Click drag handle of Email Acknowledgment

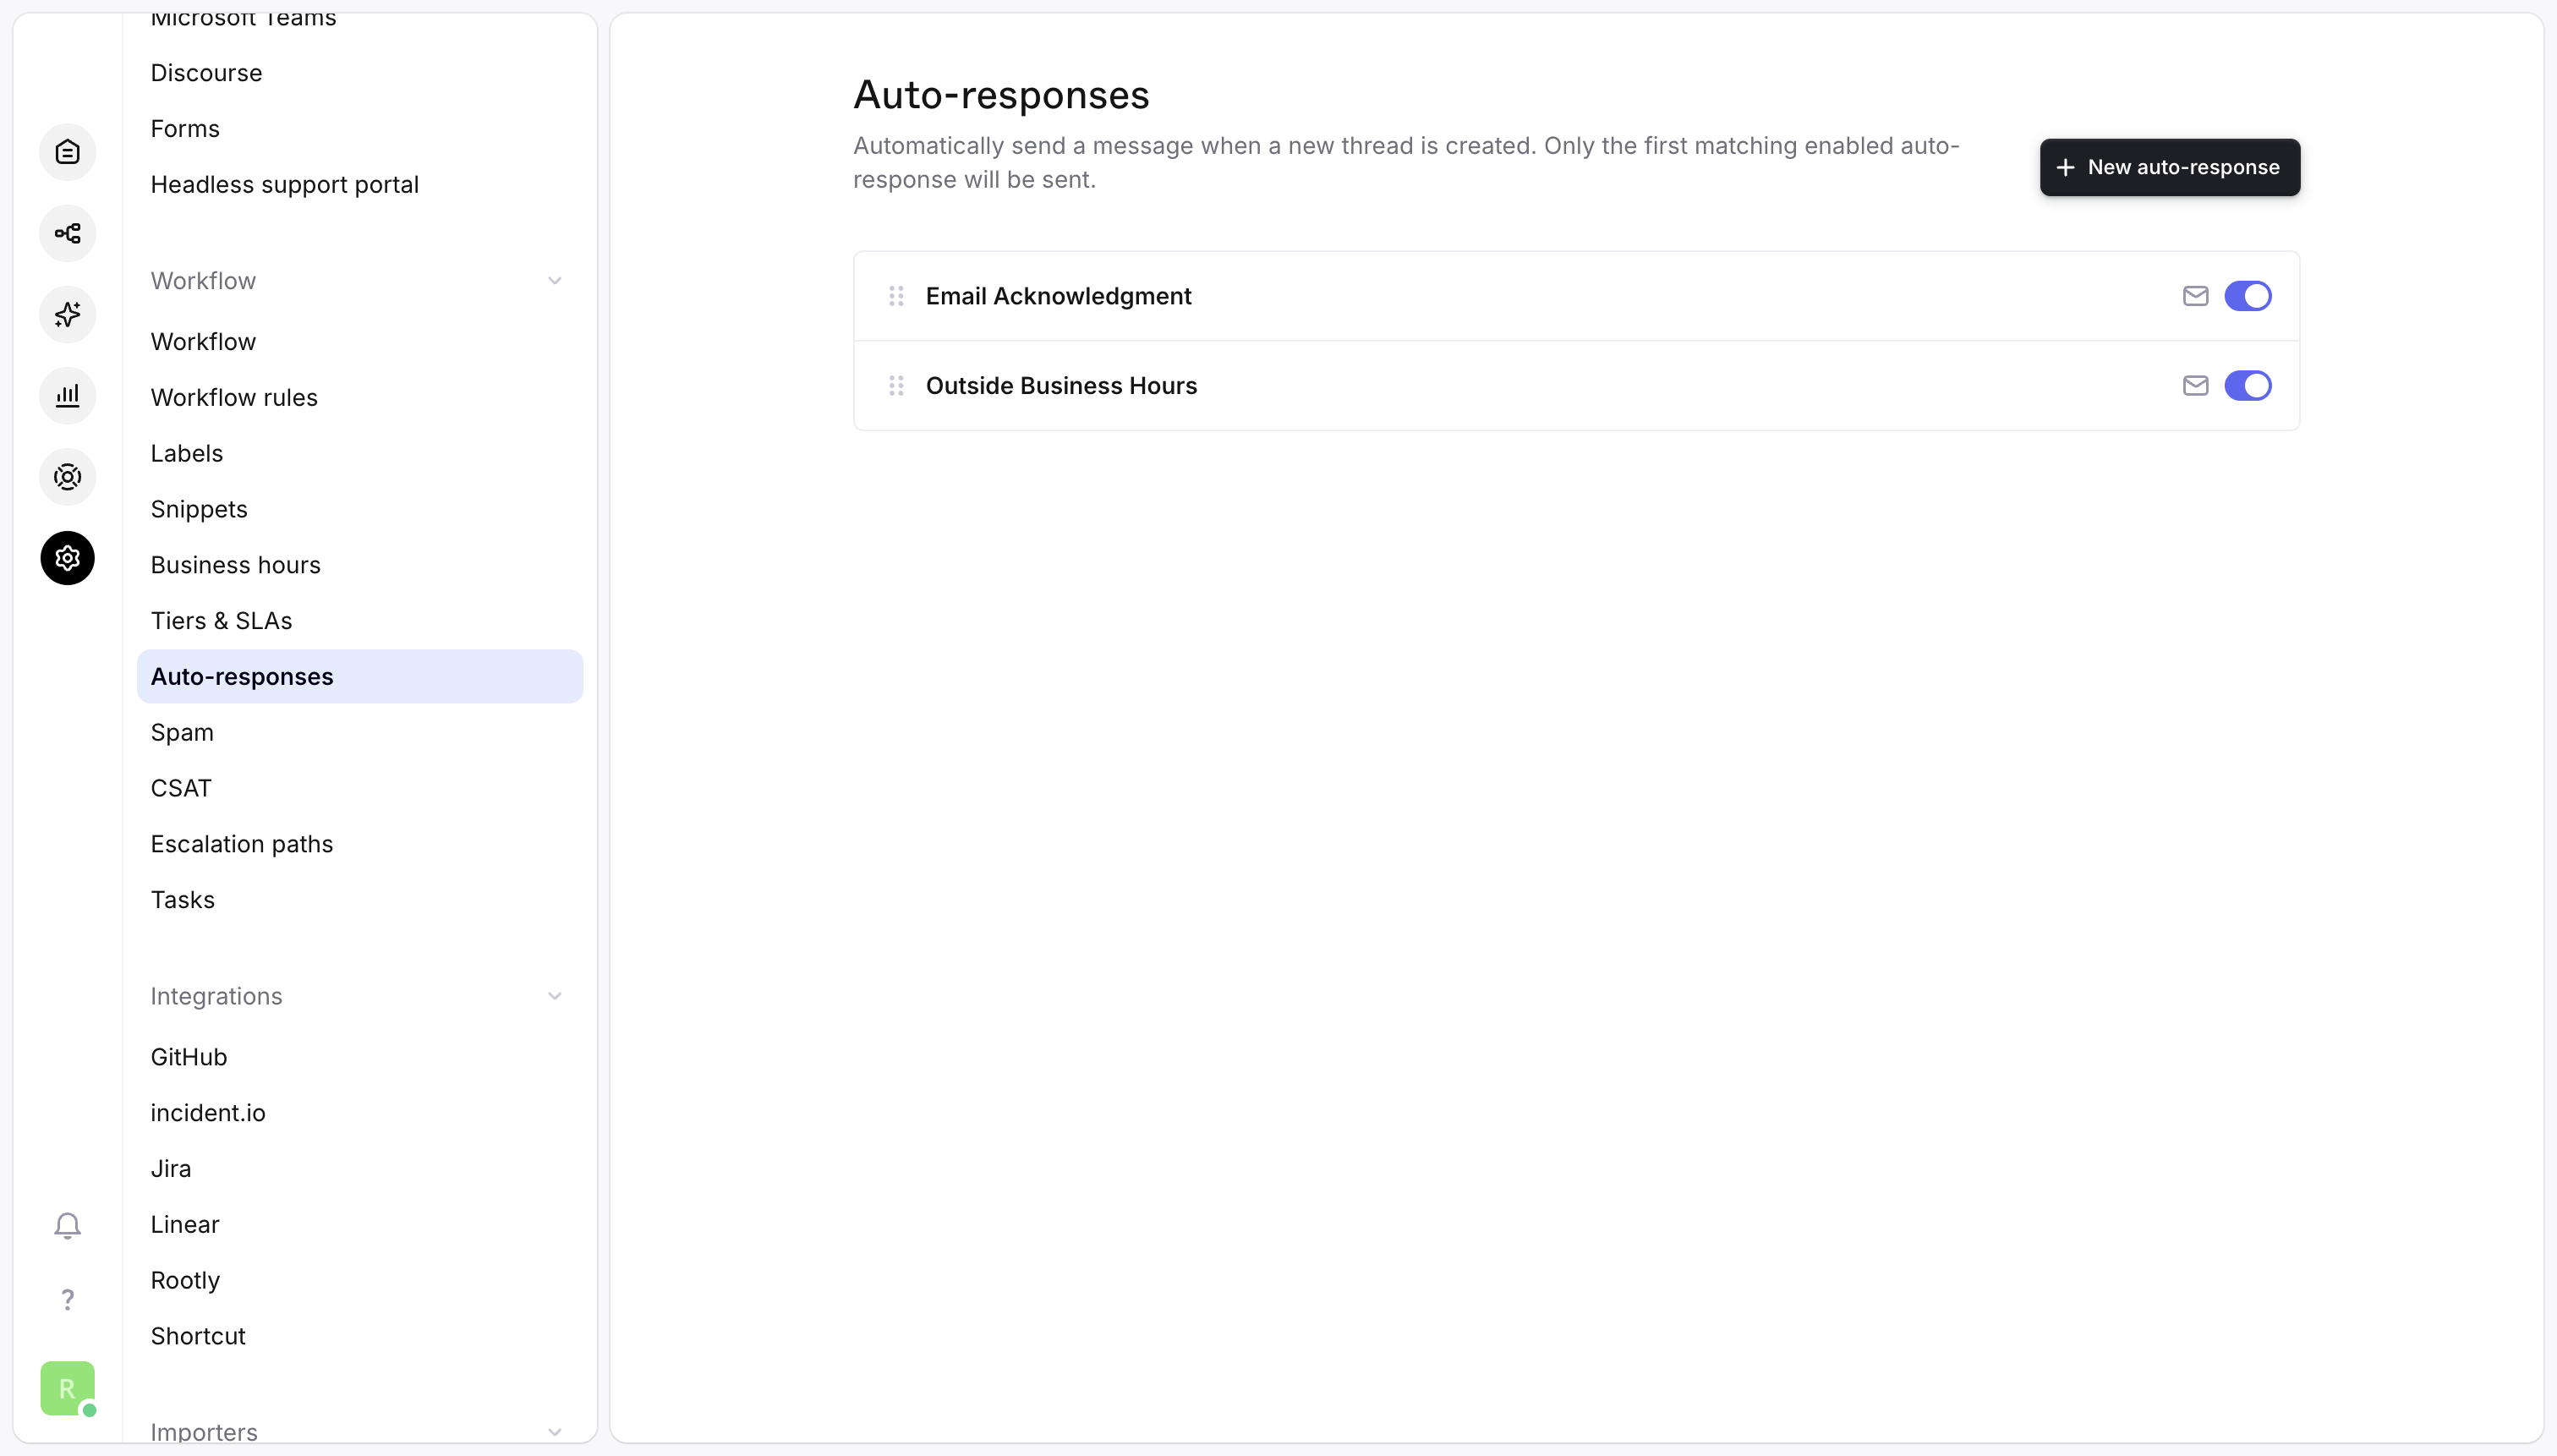(x=896, y=296)
